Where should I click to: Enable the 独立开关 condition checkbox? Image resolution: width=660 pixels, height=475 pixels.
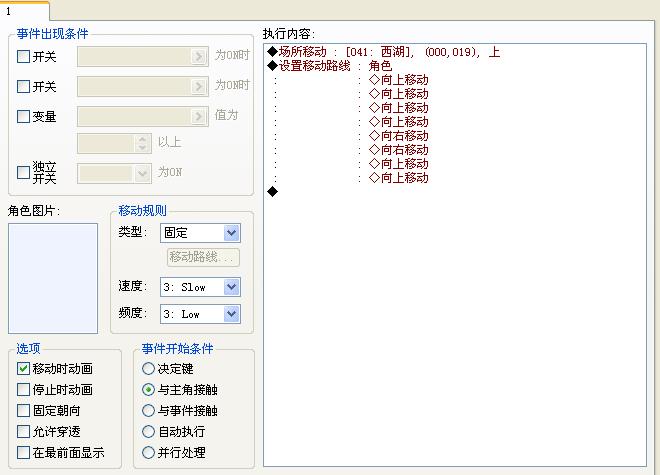point(23,173)
